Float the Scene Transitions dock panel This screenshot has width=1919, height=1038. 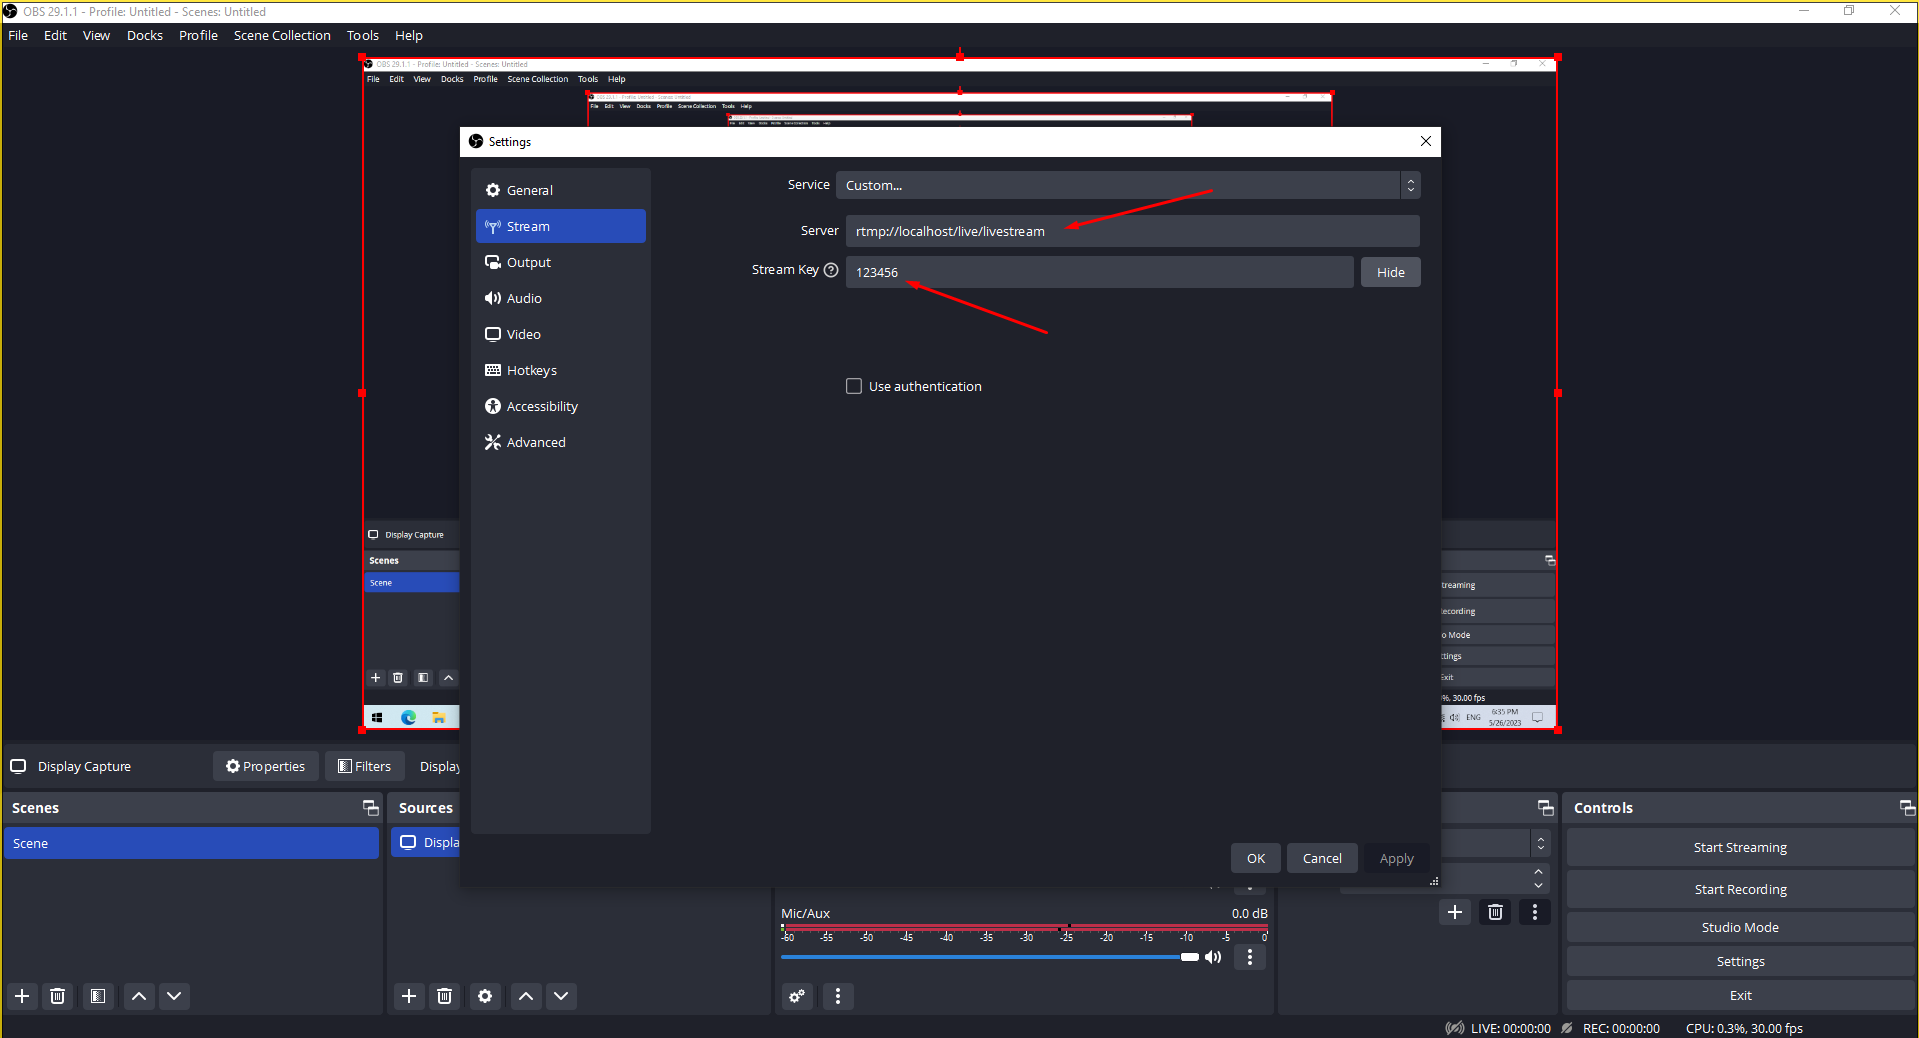click(1546, 808)
